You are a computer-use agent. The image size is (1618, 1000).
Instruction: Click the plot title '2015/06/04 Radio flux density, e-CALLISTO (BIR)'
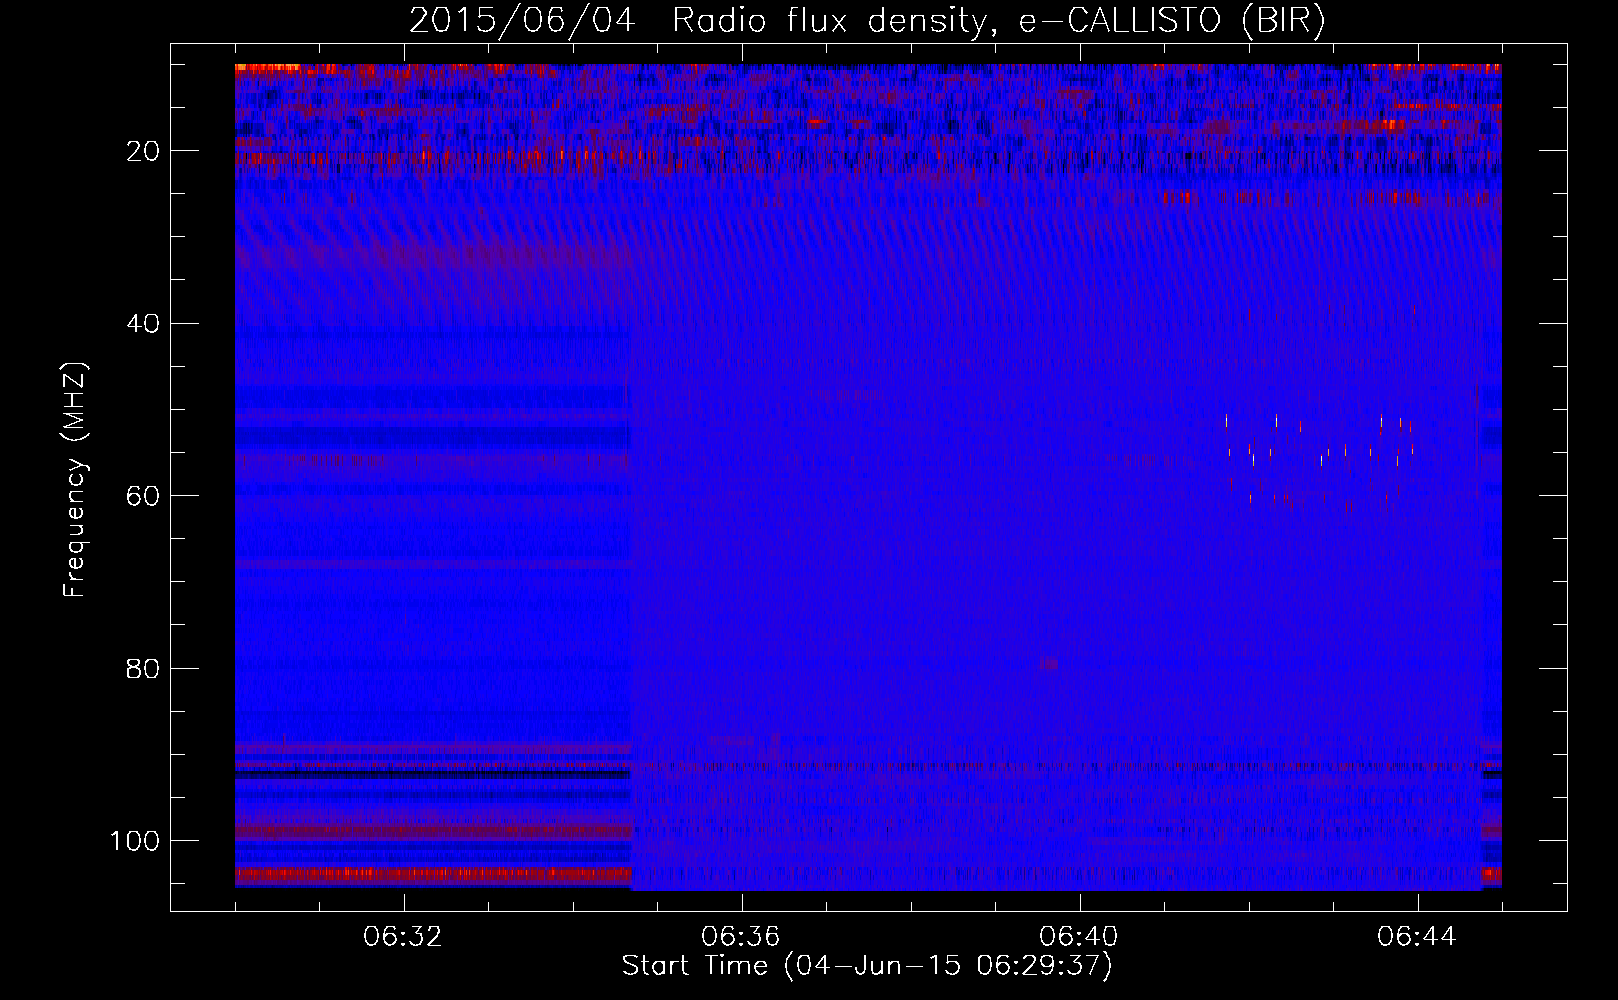coord(867,21)
